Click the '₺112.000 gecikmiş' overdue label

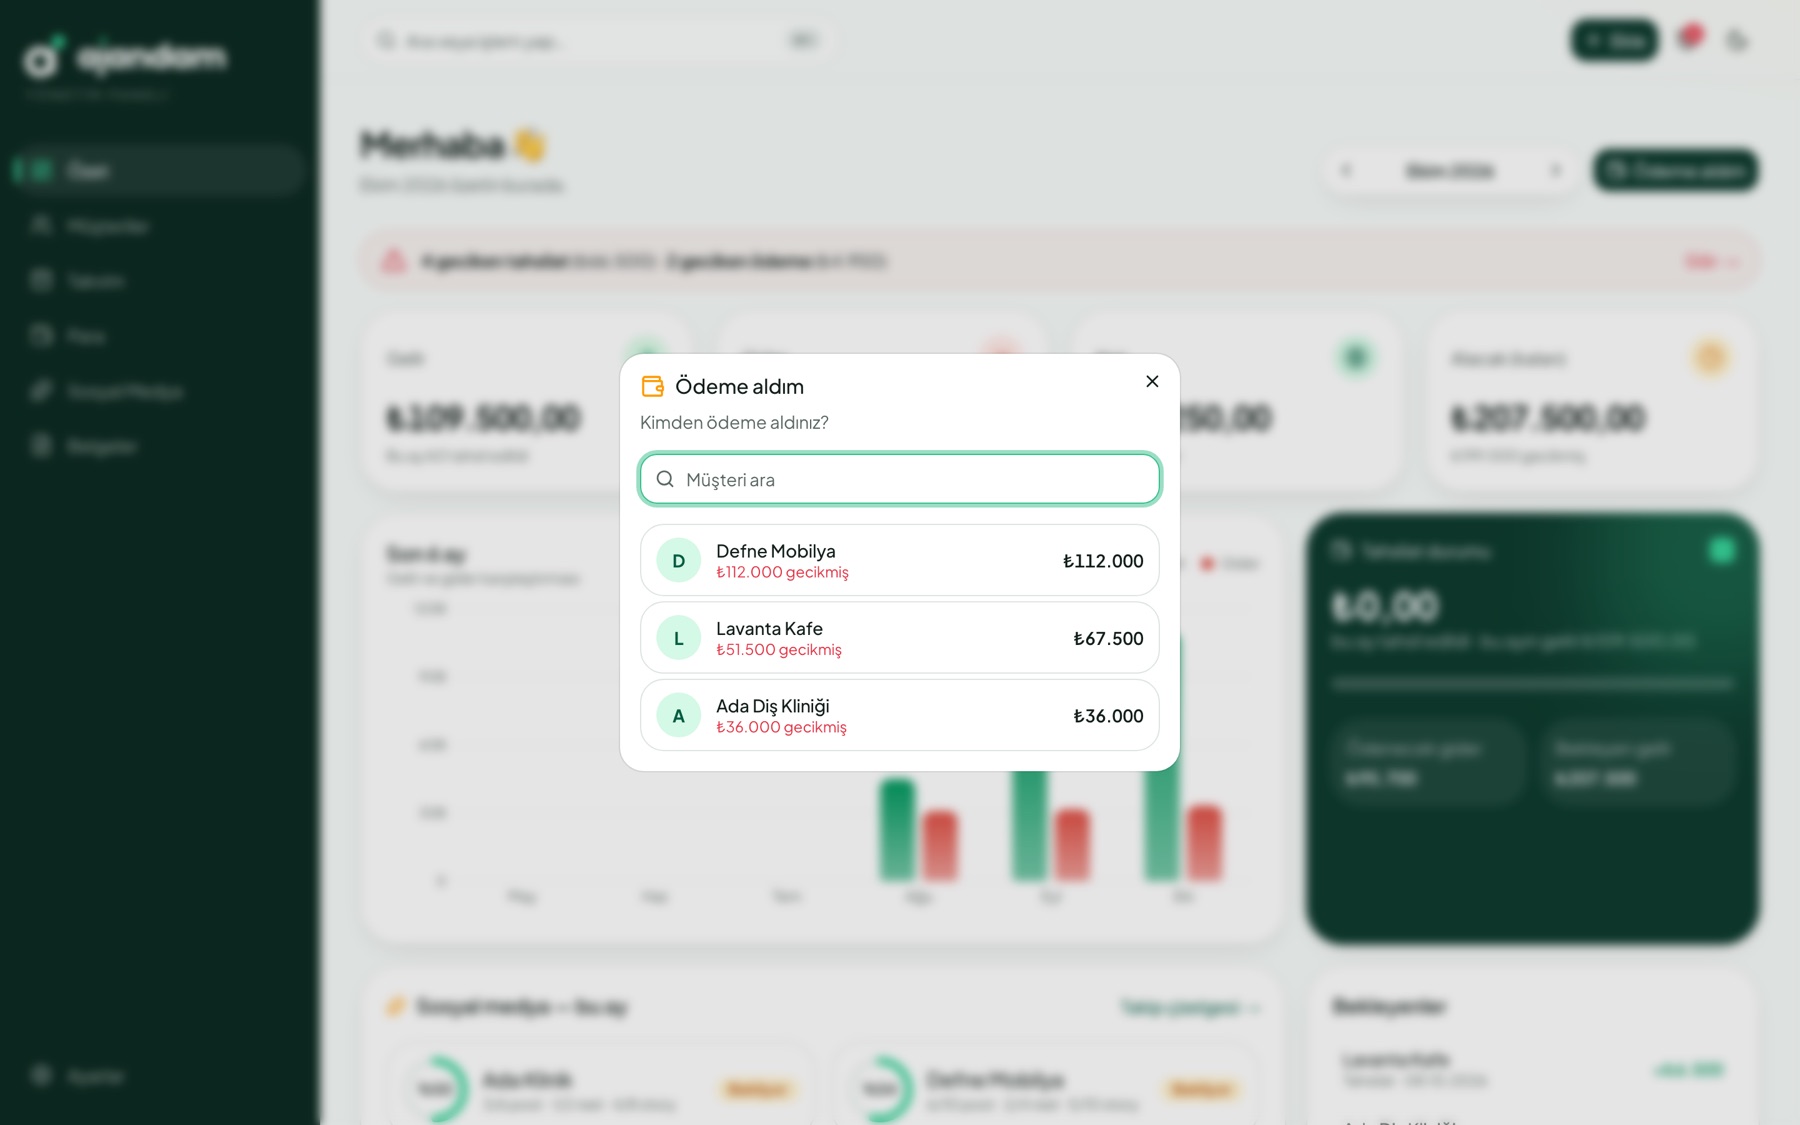click(x=782, y=572)
